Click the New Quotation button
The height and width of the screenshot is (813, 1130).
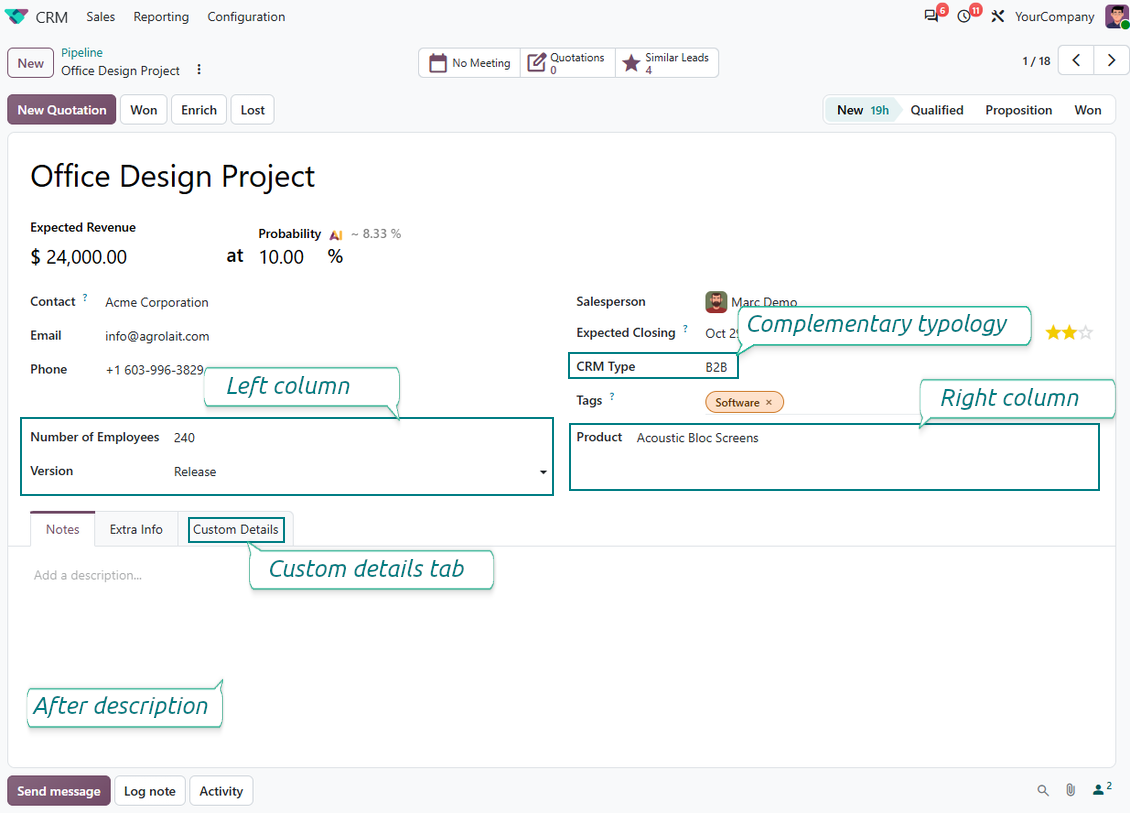click(62, 110)
